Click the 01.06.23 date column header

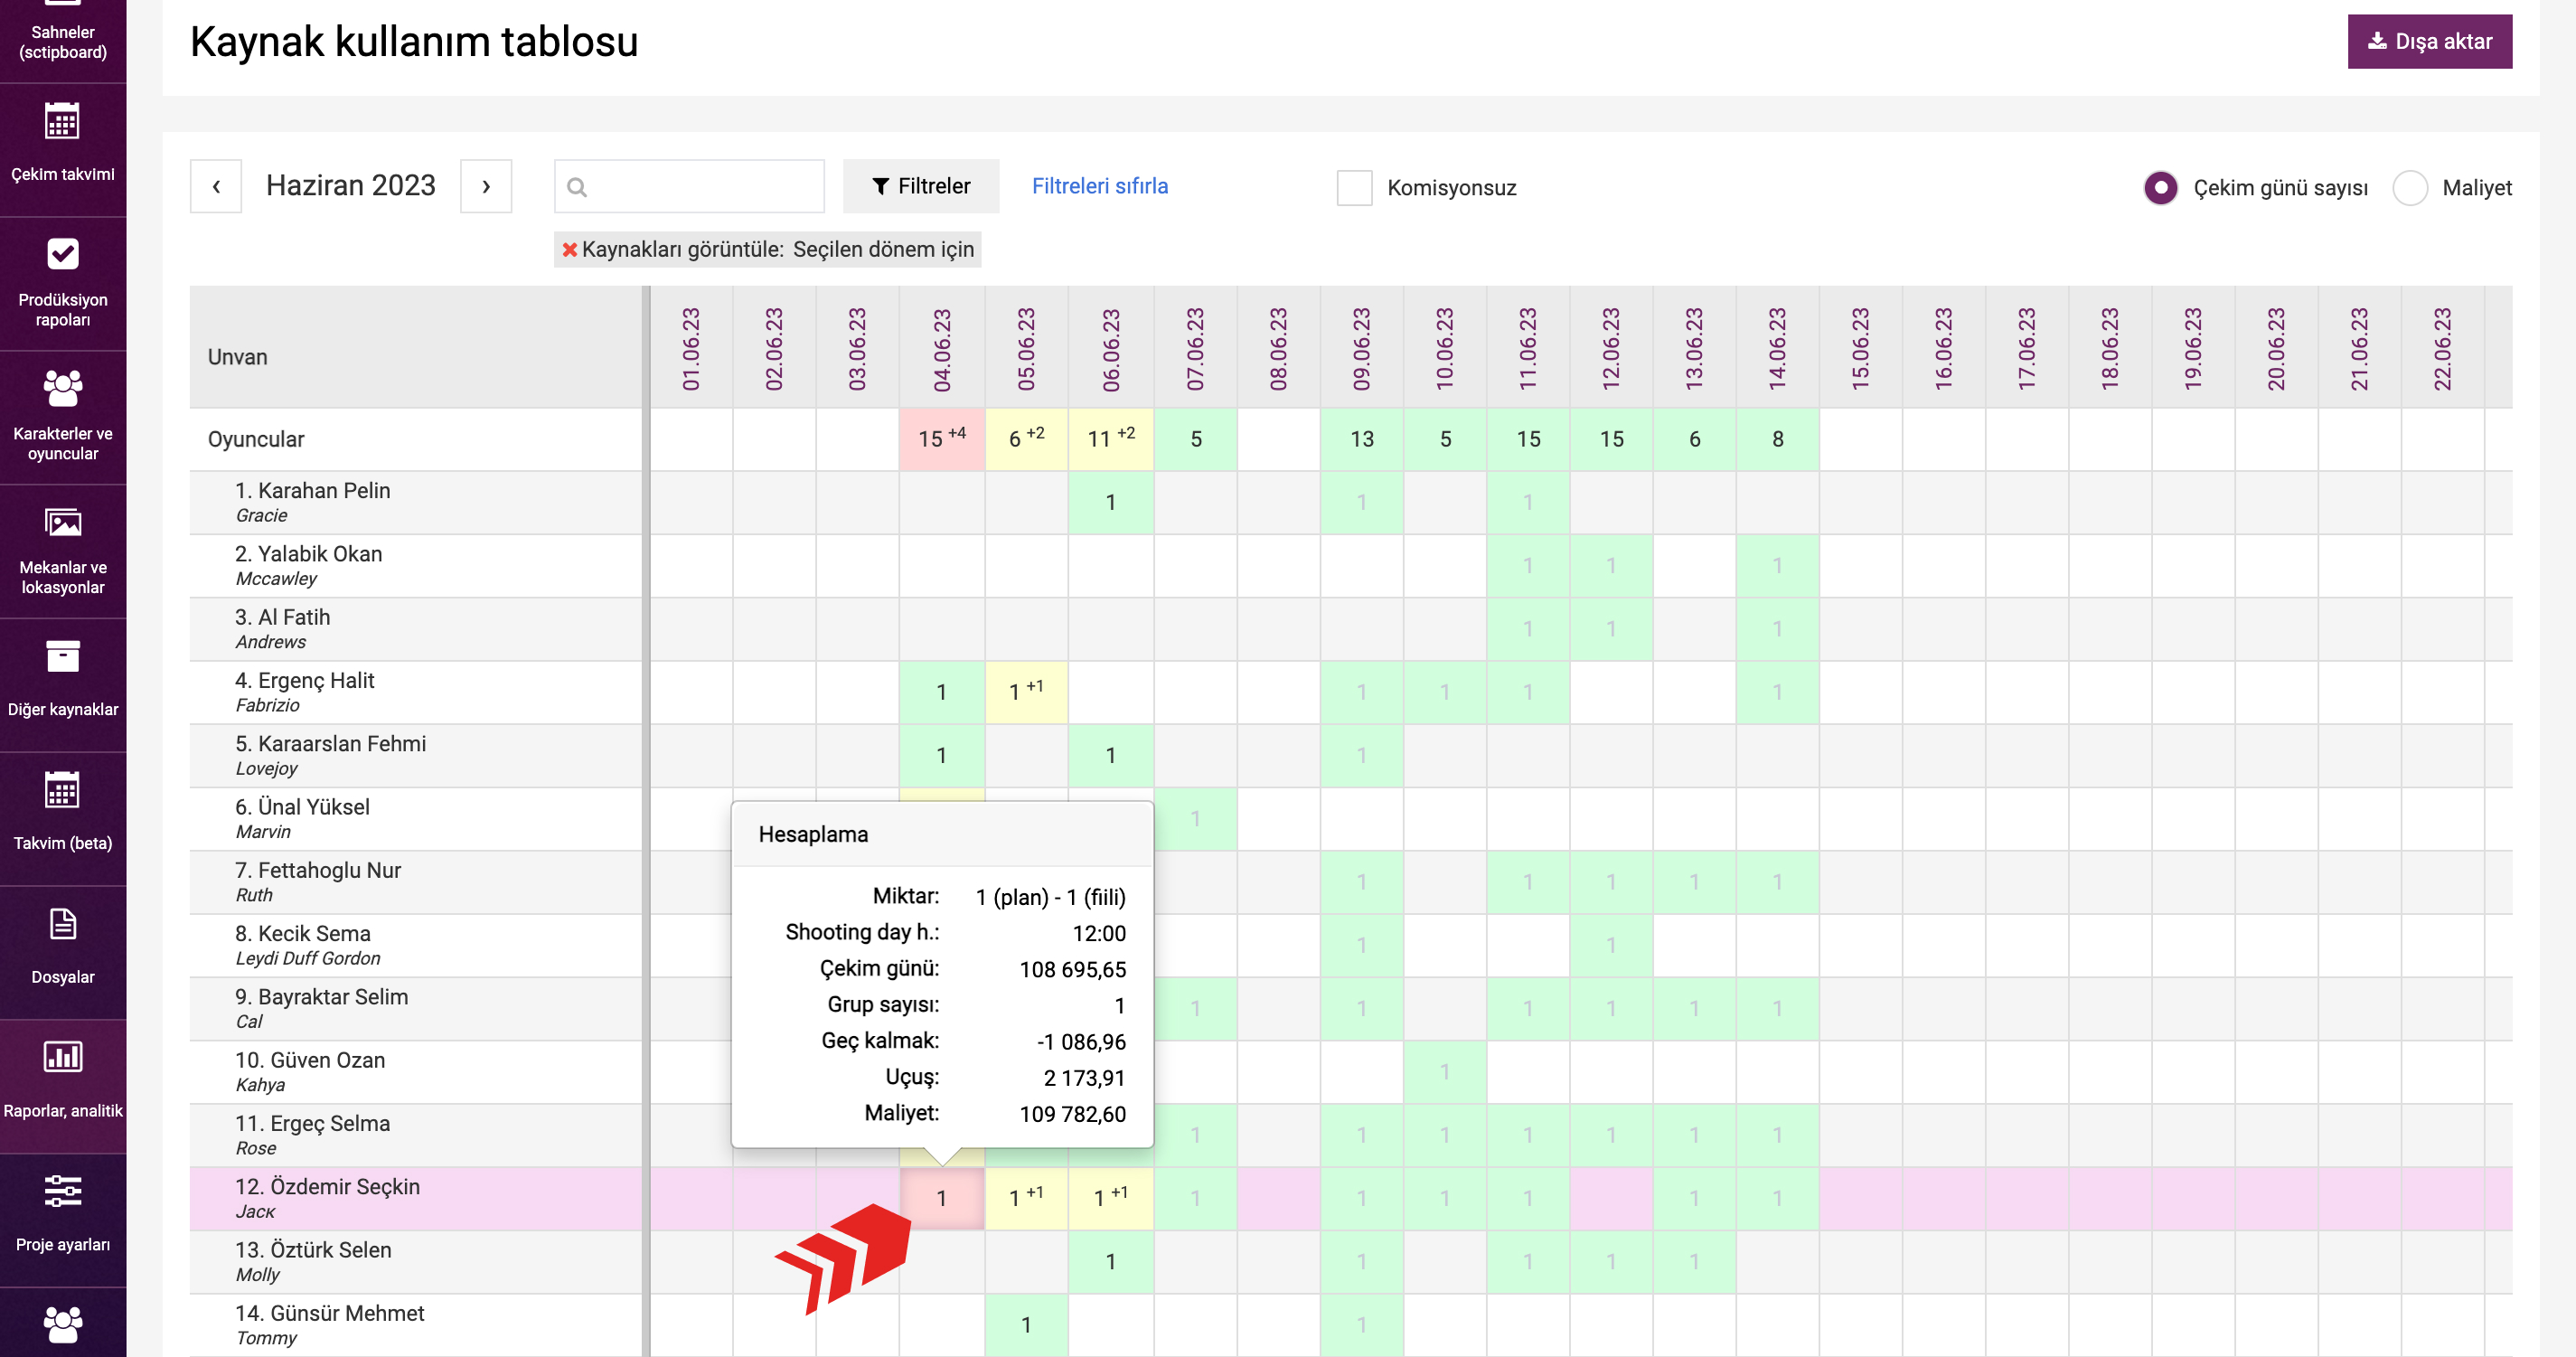click(x=691, y=349)
